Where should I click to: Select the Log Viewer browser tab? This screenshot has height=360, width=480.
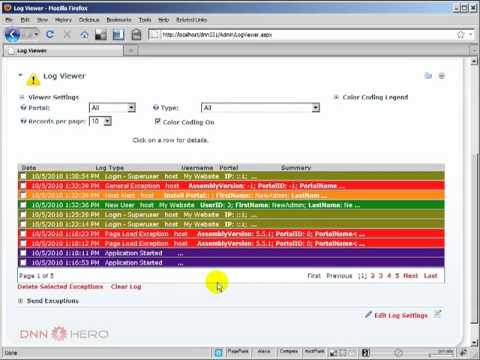(x=63, y=51)
